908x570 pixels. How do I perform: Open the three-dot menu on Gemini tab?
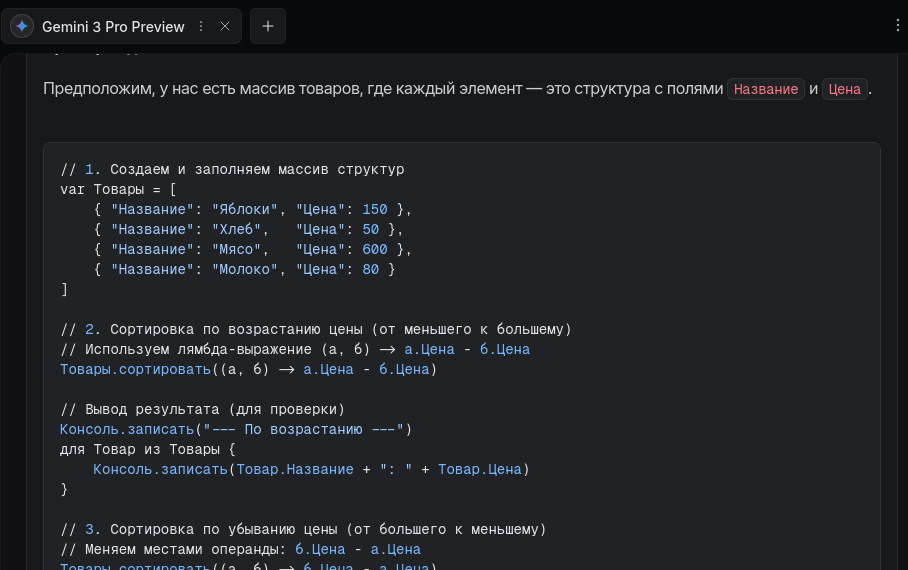click(x=201, y=27)
